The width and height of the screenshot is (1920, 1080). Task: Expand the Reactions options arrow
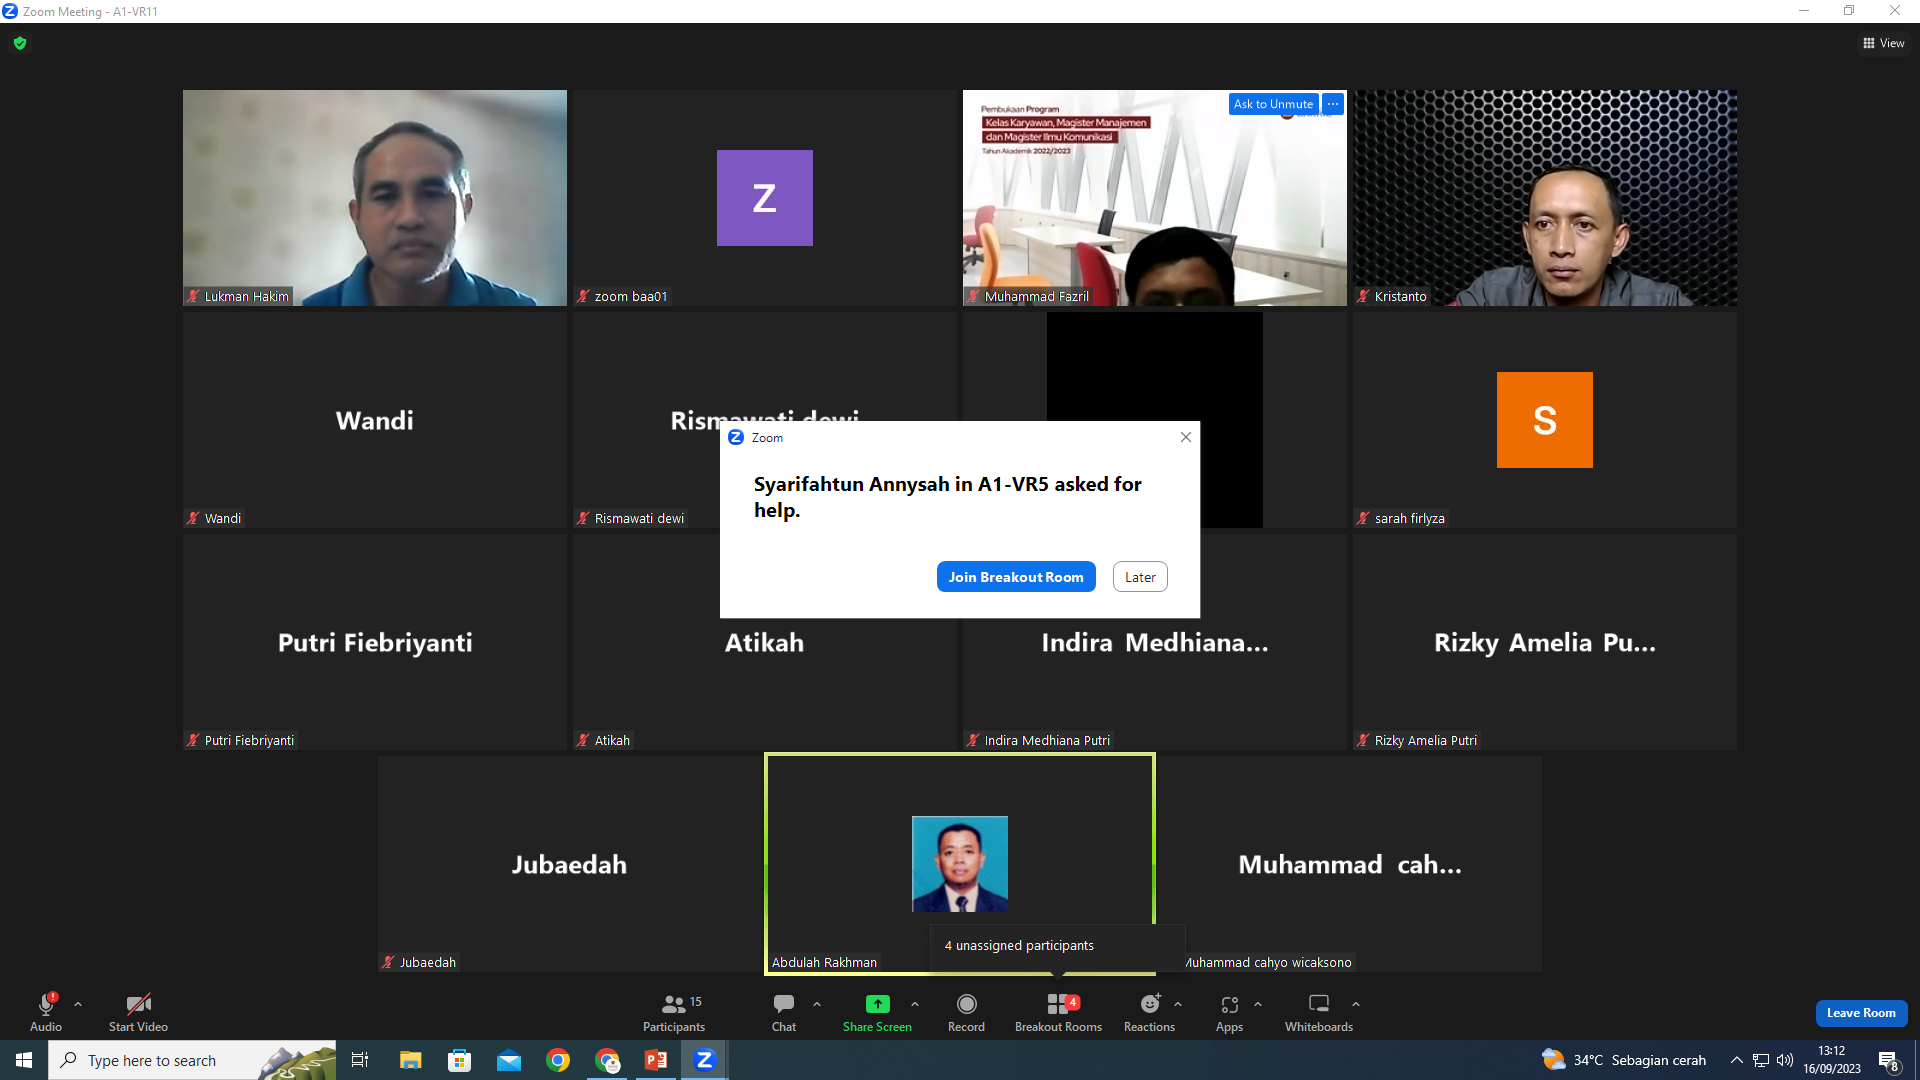click(x=1178, y=1004)
